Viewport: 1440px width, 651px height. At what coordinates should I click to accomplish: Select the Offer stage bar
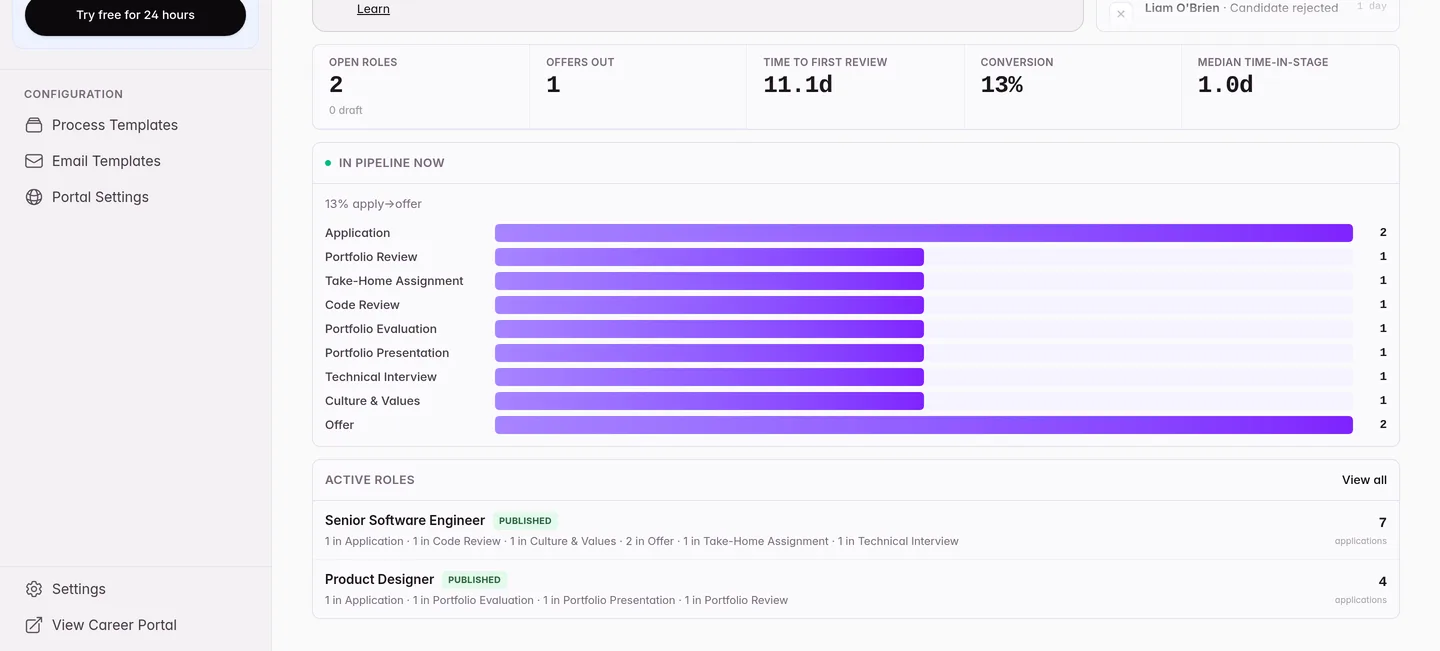pos(924,425)
